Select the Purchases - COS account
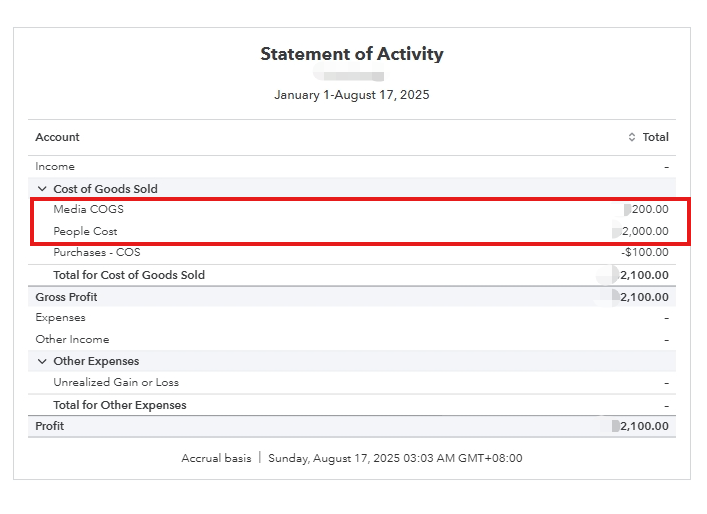 click(96, 252)
